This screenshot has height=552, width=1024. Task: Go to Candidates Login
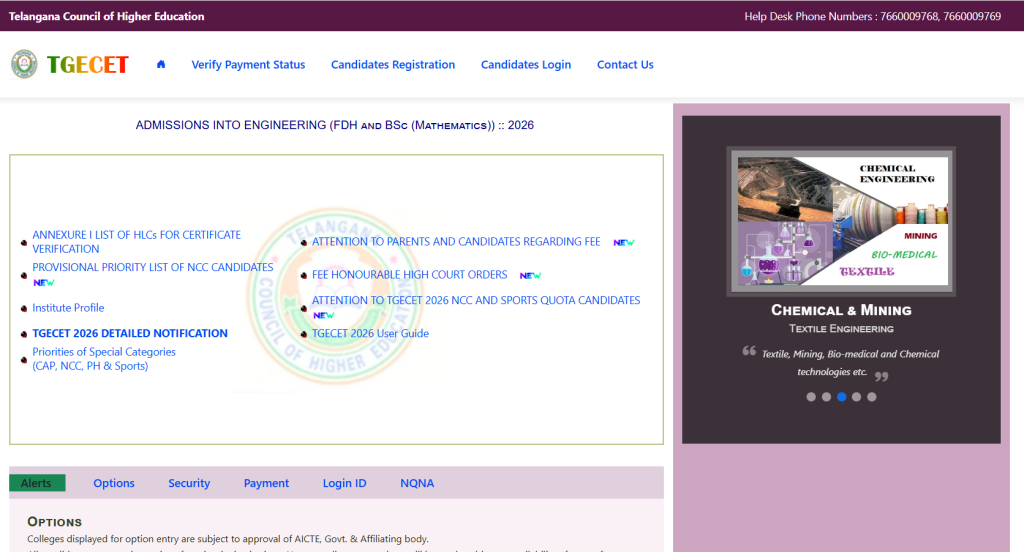(526, 65)
